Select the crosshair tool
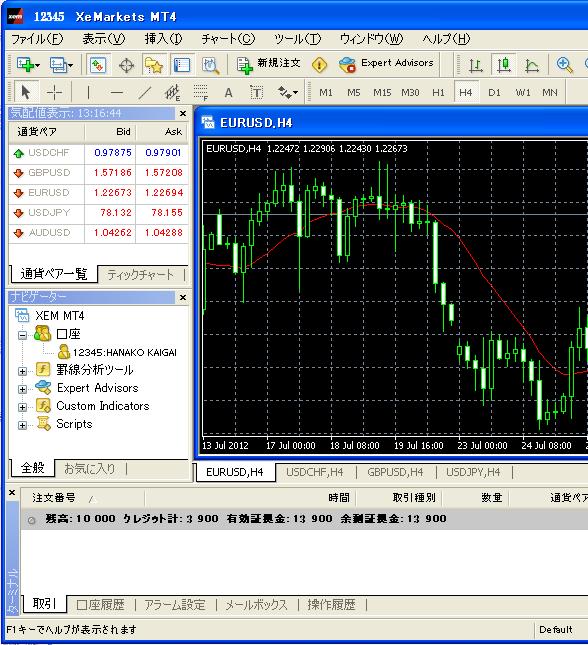This screenshot has height=645, width=588. click(54, 93)
